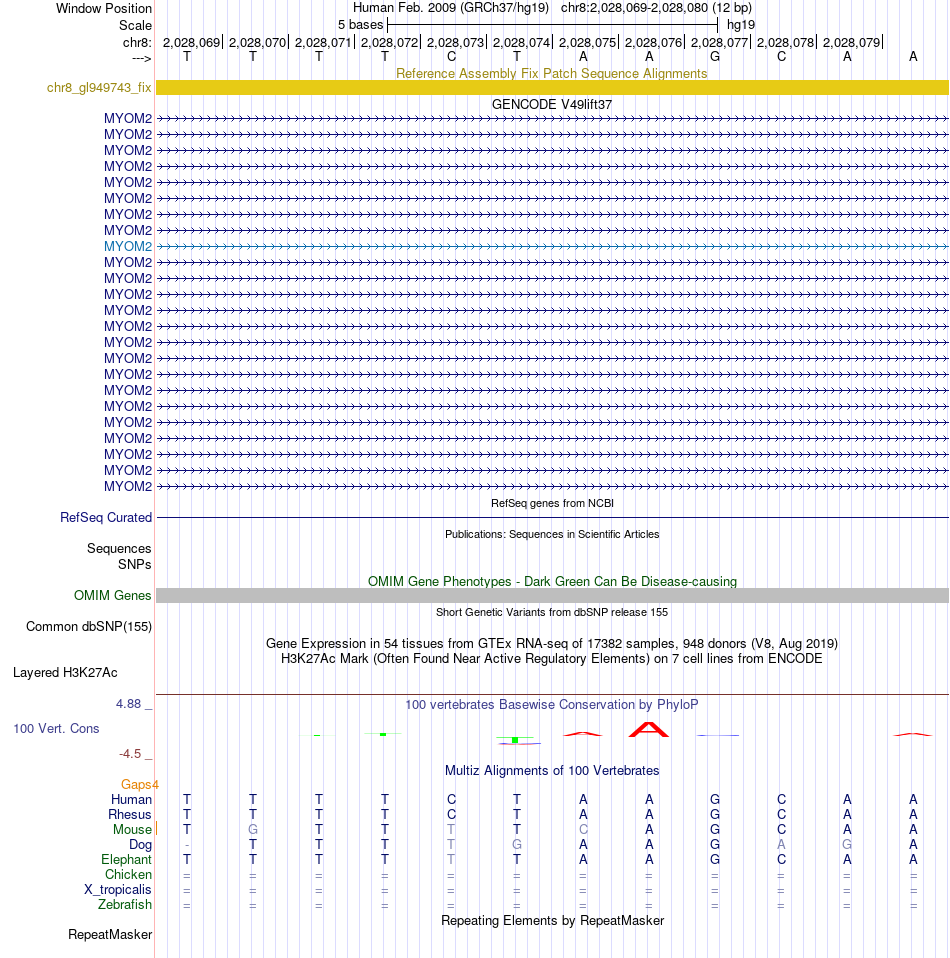The width and height of the screenshot is (950, 958).
Task: Click the Scale label
Action: click(x=135, y=26)
